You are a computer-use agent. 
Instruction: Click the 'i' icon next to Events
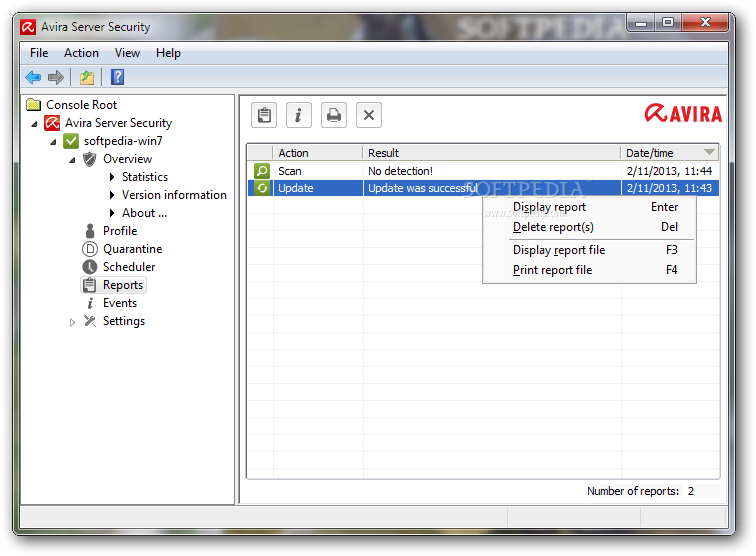coord(90,303)
